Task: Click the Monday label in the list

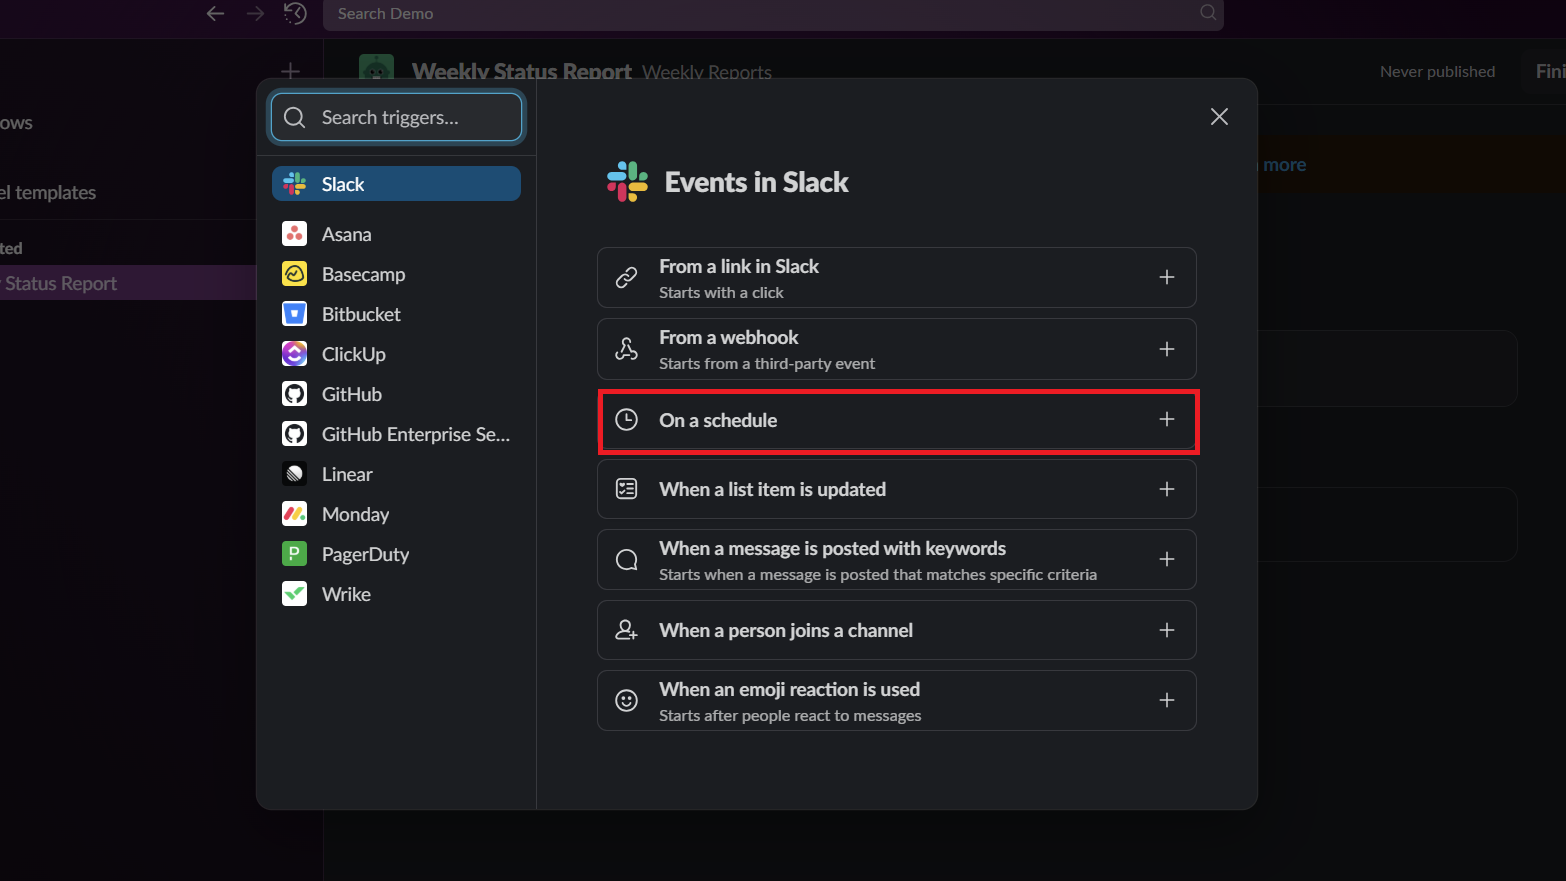Action: tap(355, 514)
